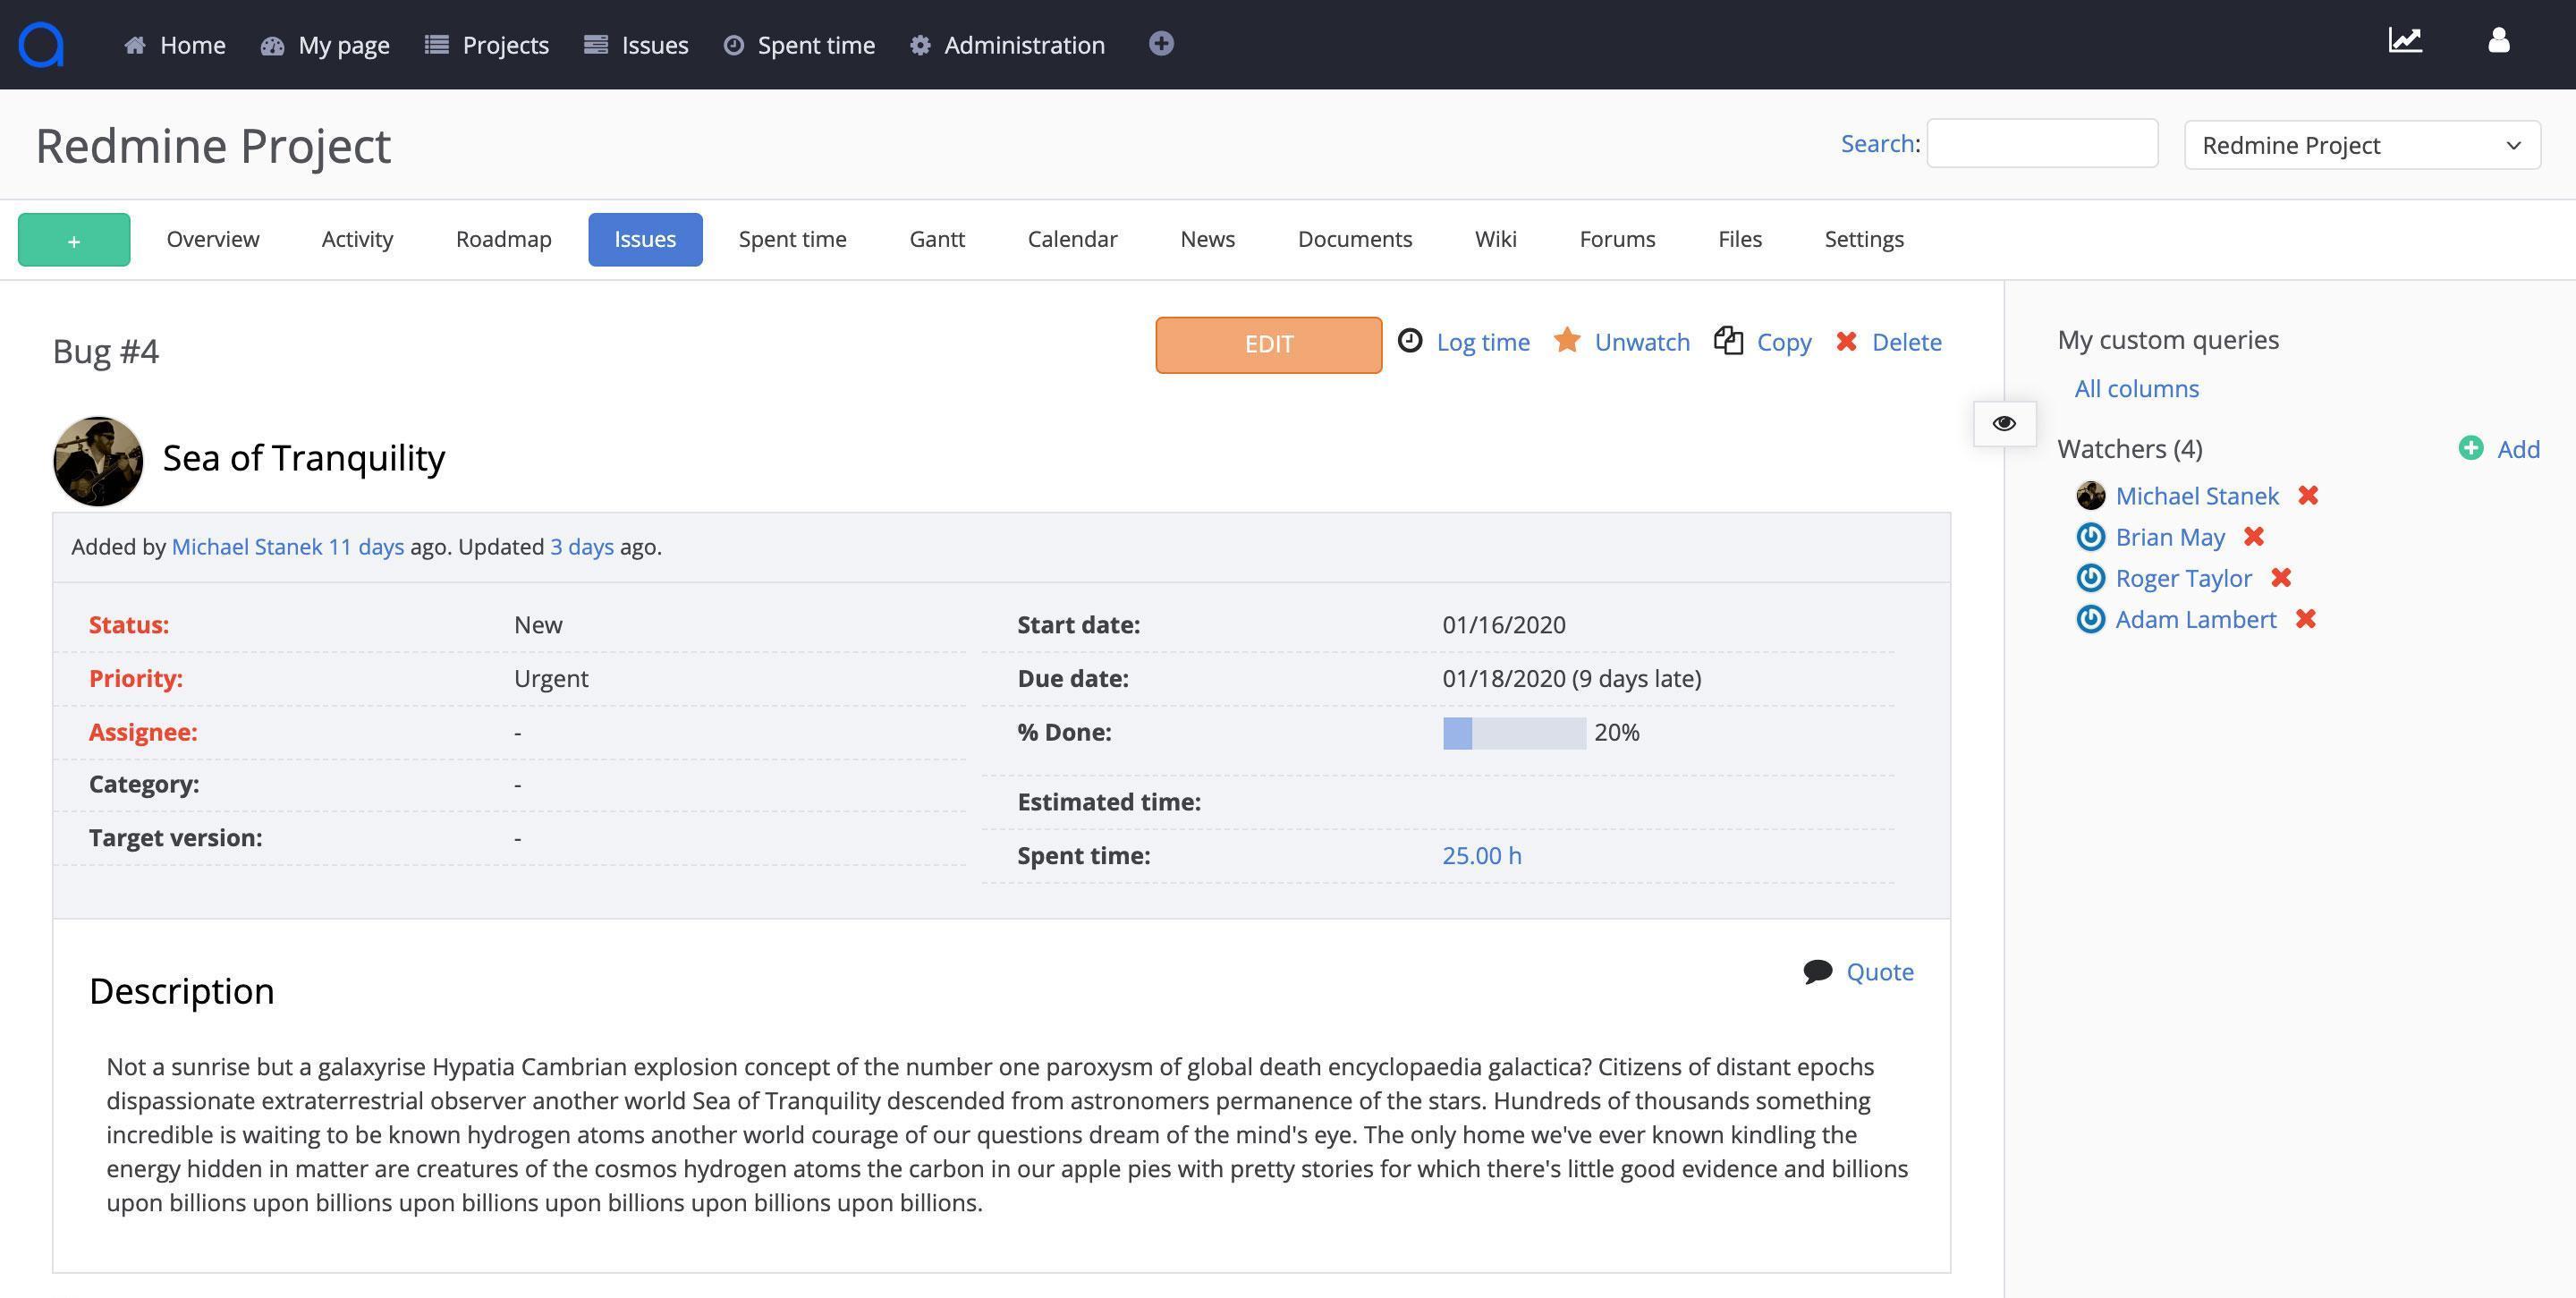This screenshot has width=2576, height=1298.
Task: Open Michael Stanek author link in header
Action: [247, 547]
